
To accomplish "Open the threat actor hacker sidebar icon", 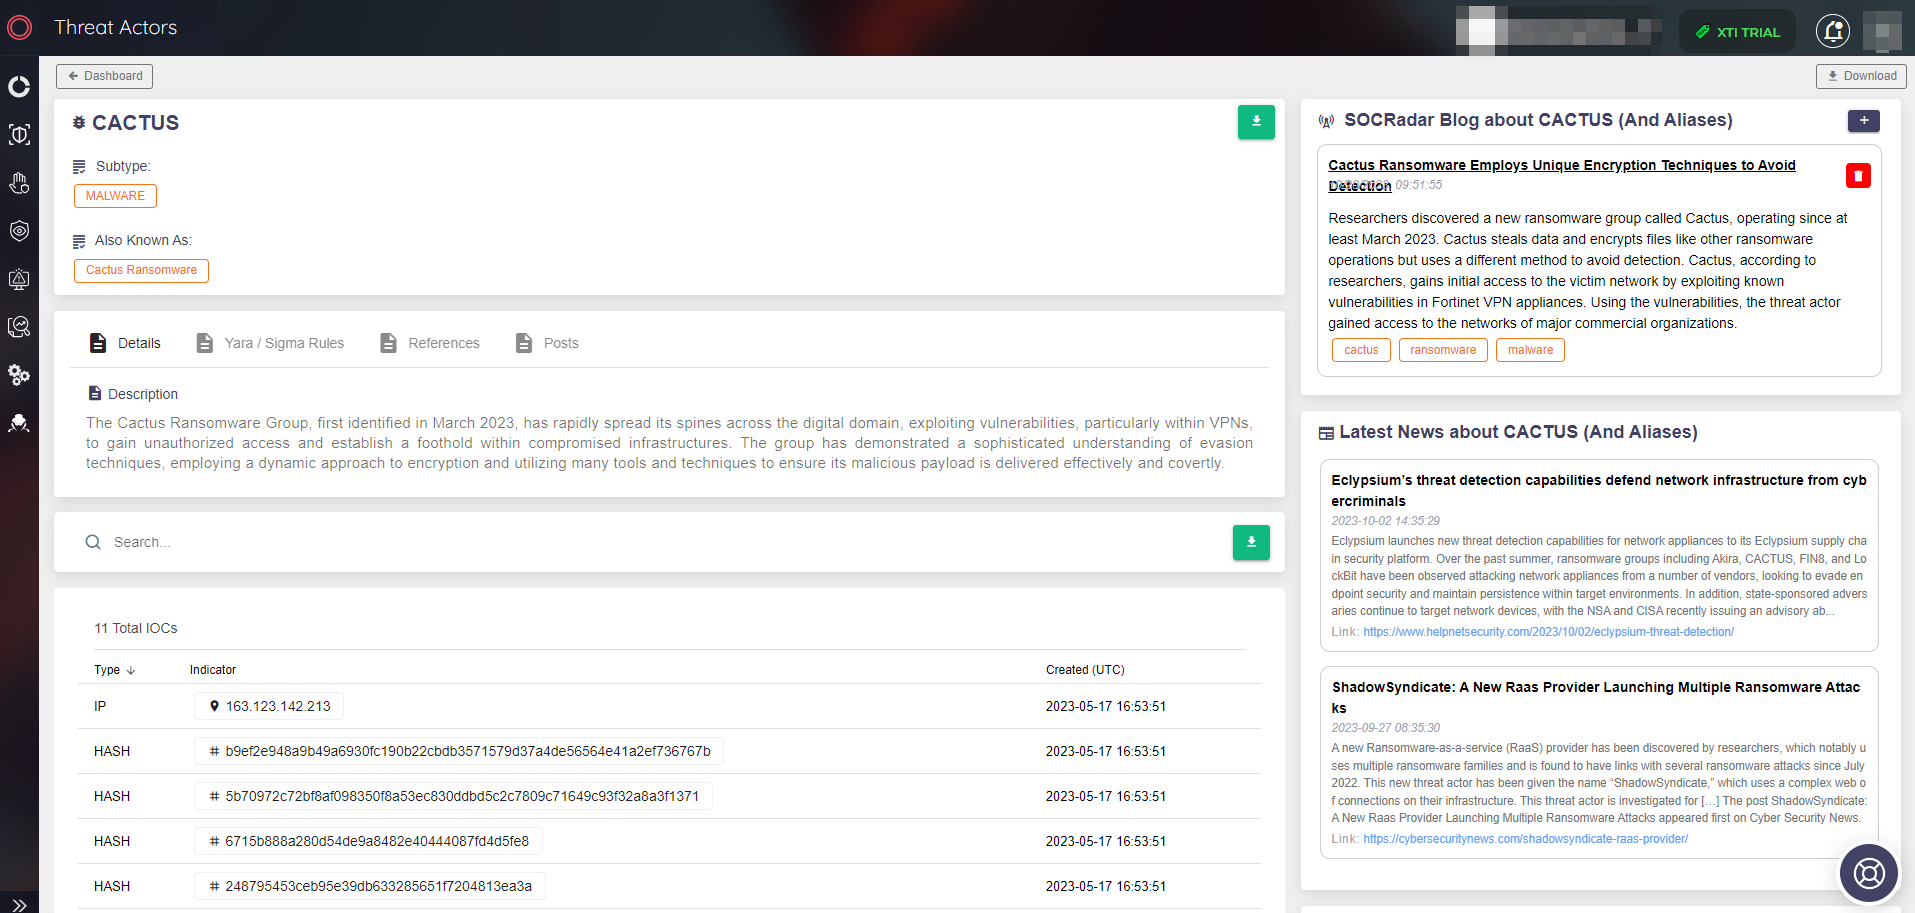I will (x=19, y=423).
